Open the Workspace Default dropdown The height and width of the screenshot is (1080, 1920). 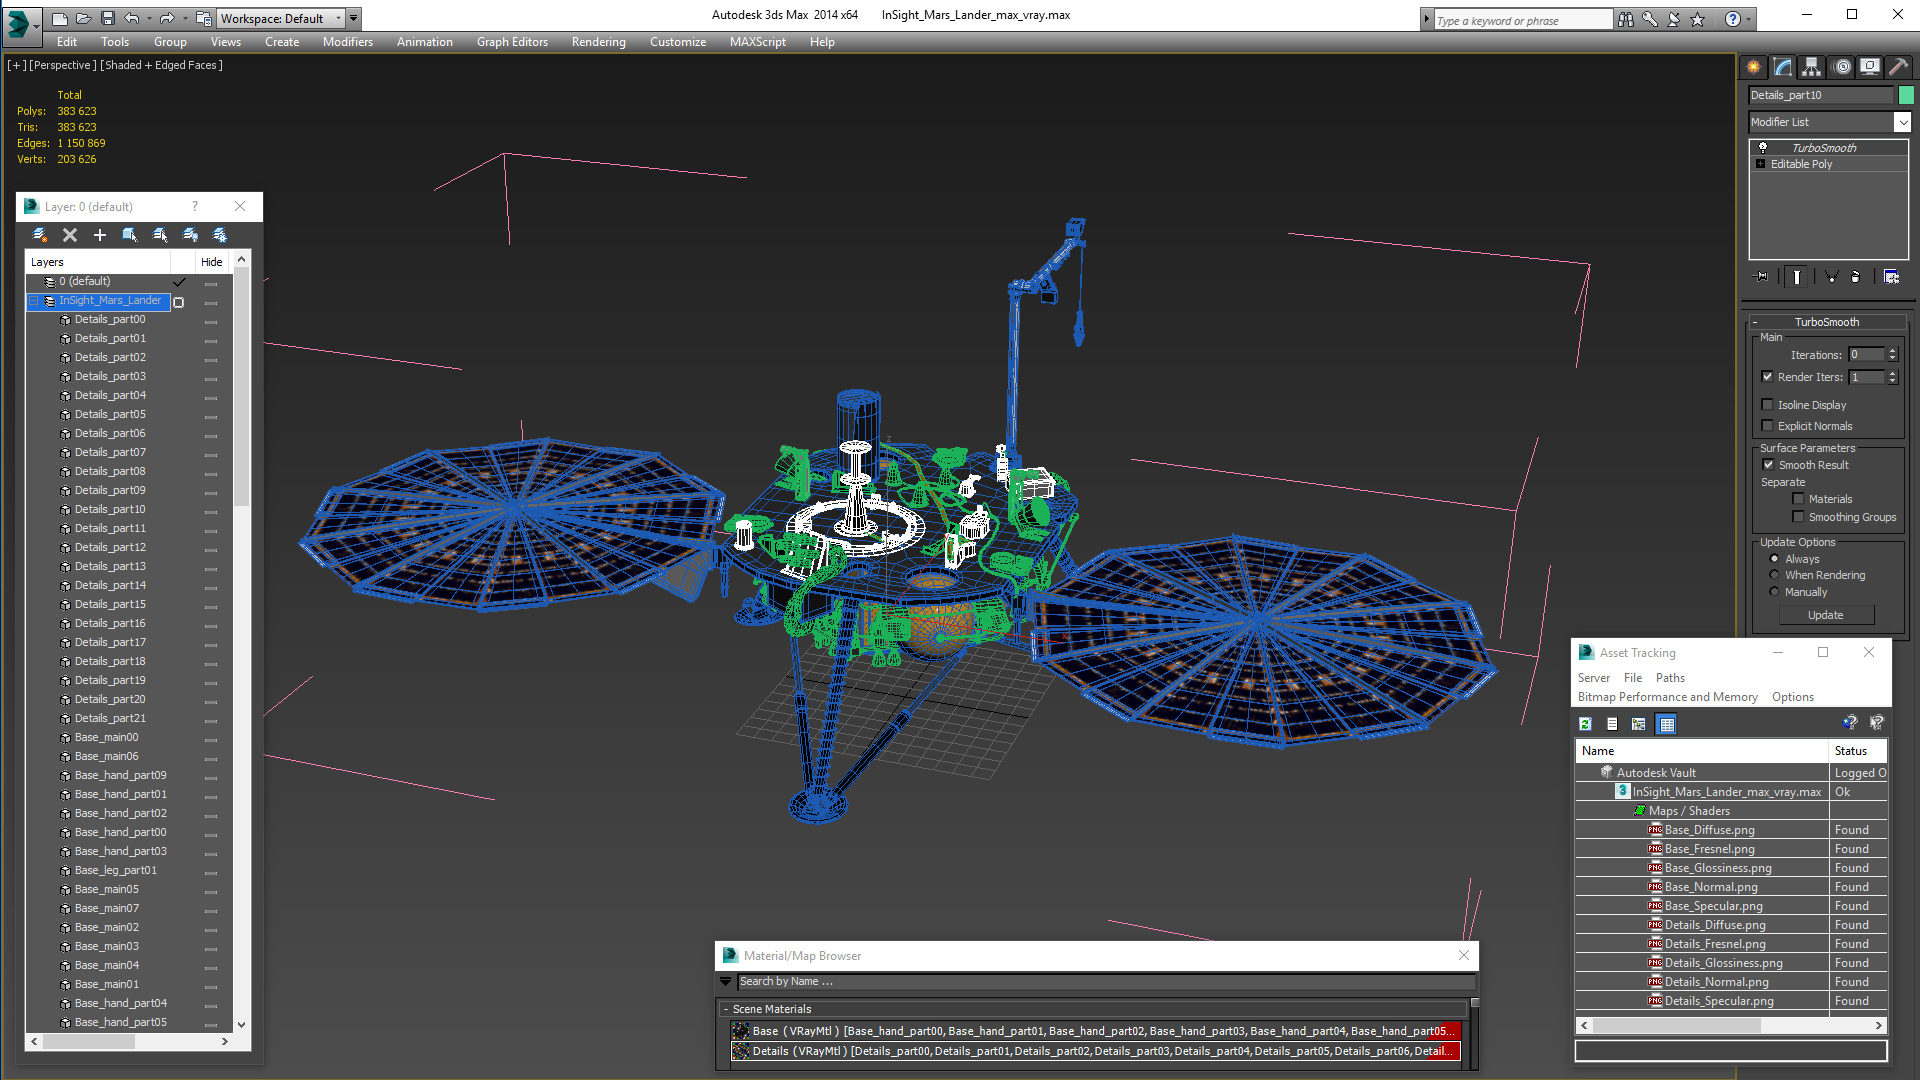(x=282, y=18)
